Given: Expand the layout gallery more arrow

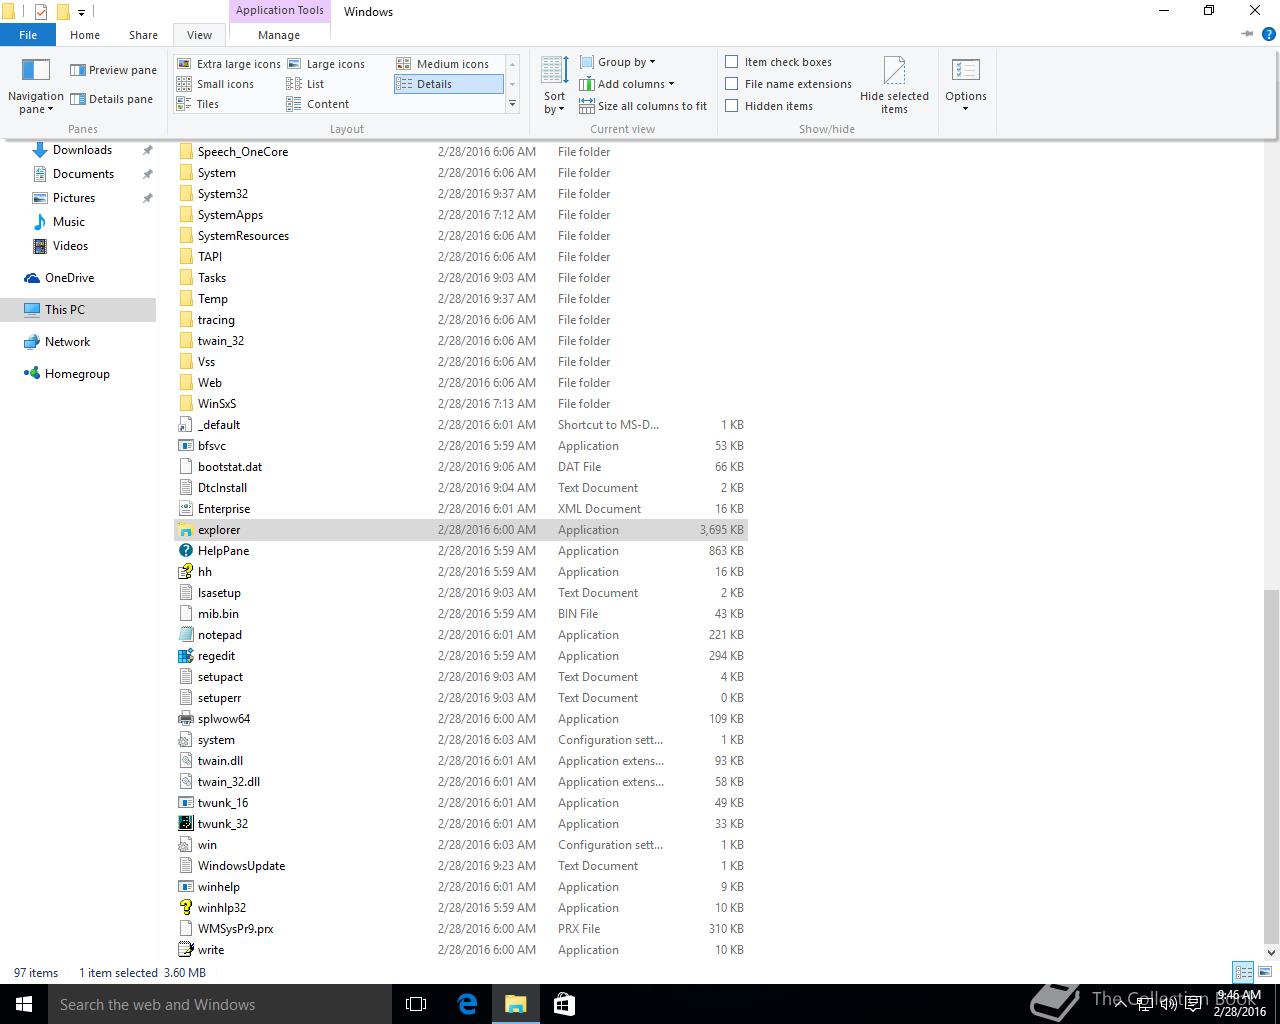Looking at the screenshot, I should [512, 104].
